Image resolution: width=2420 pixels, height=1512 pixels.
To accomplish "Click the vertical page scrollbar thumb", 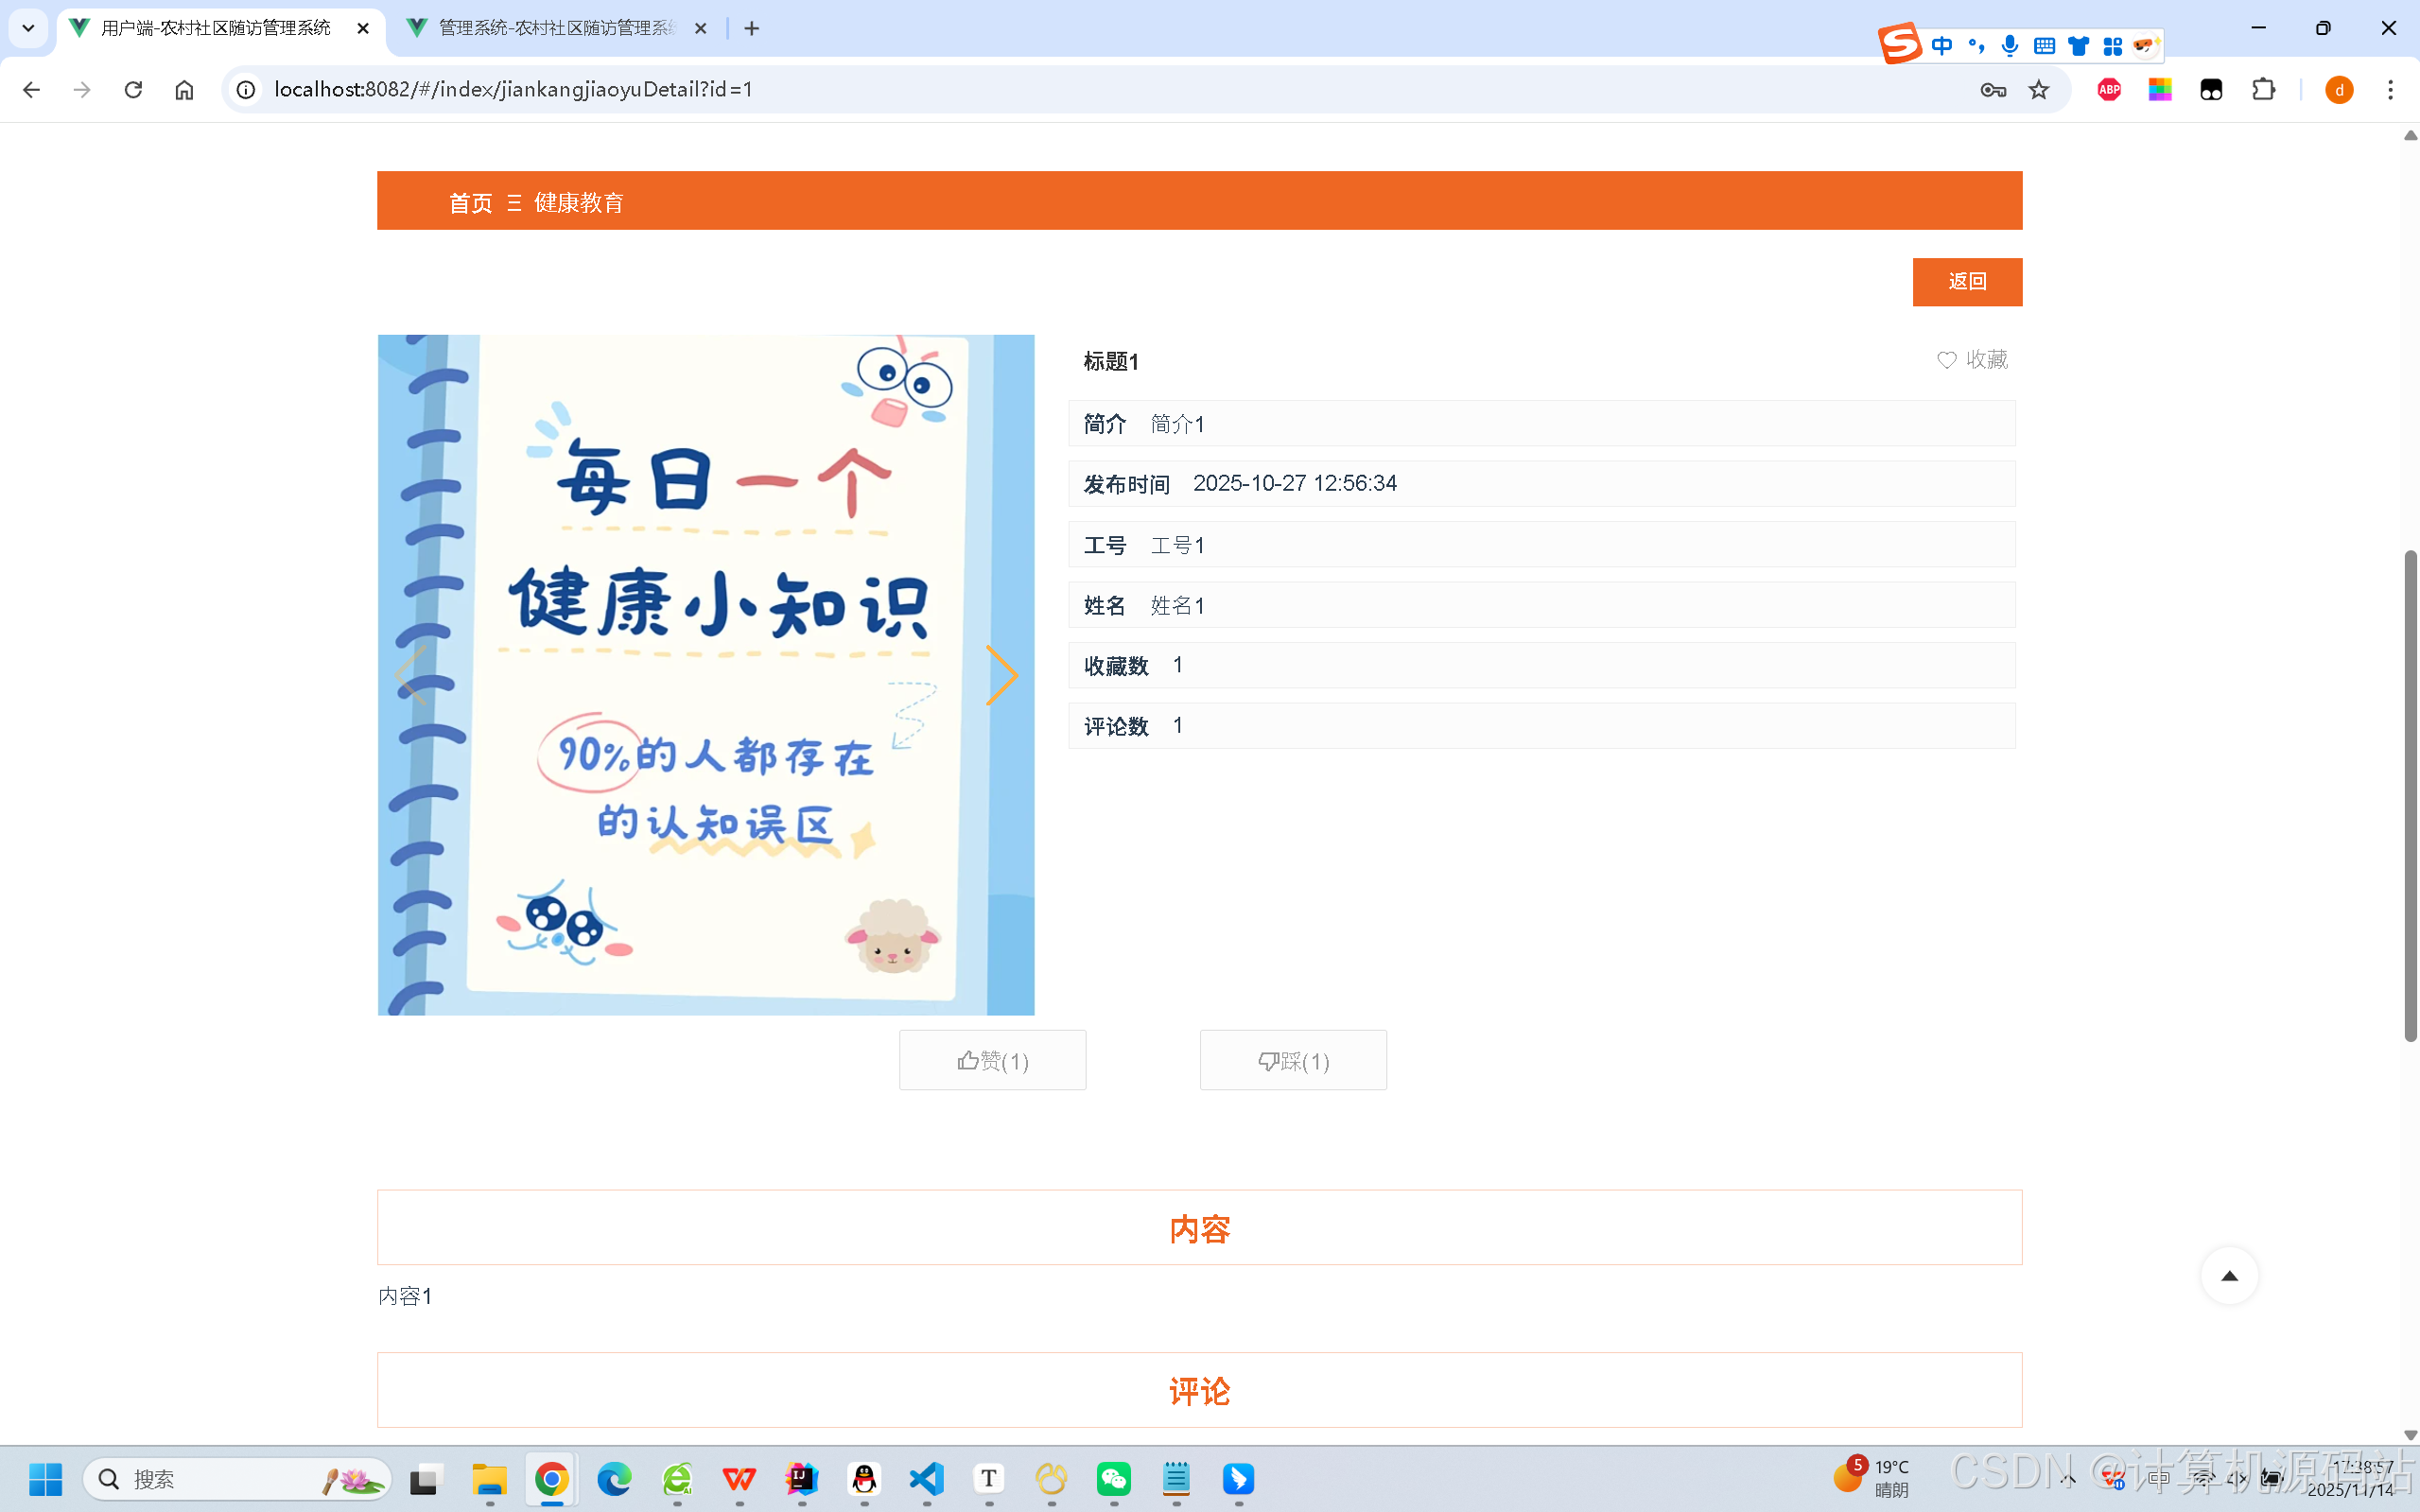I will coord(2410,795).
